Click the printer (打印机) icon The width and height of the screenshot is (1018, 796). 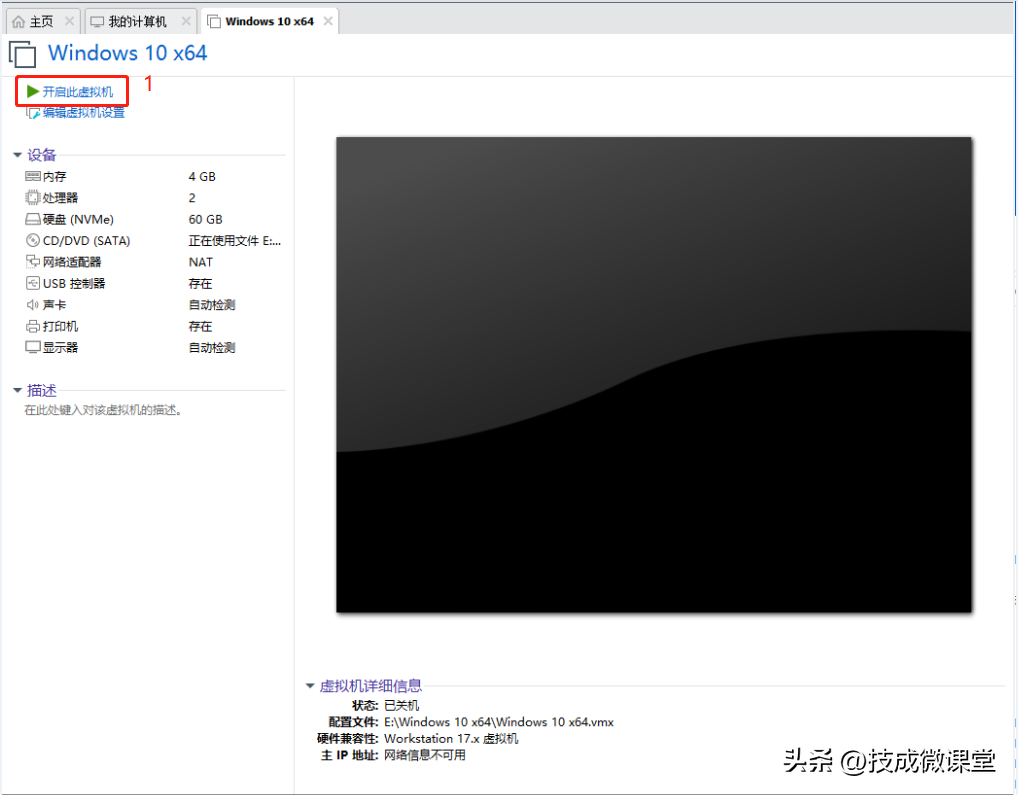32,327
